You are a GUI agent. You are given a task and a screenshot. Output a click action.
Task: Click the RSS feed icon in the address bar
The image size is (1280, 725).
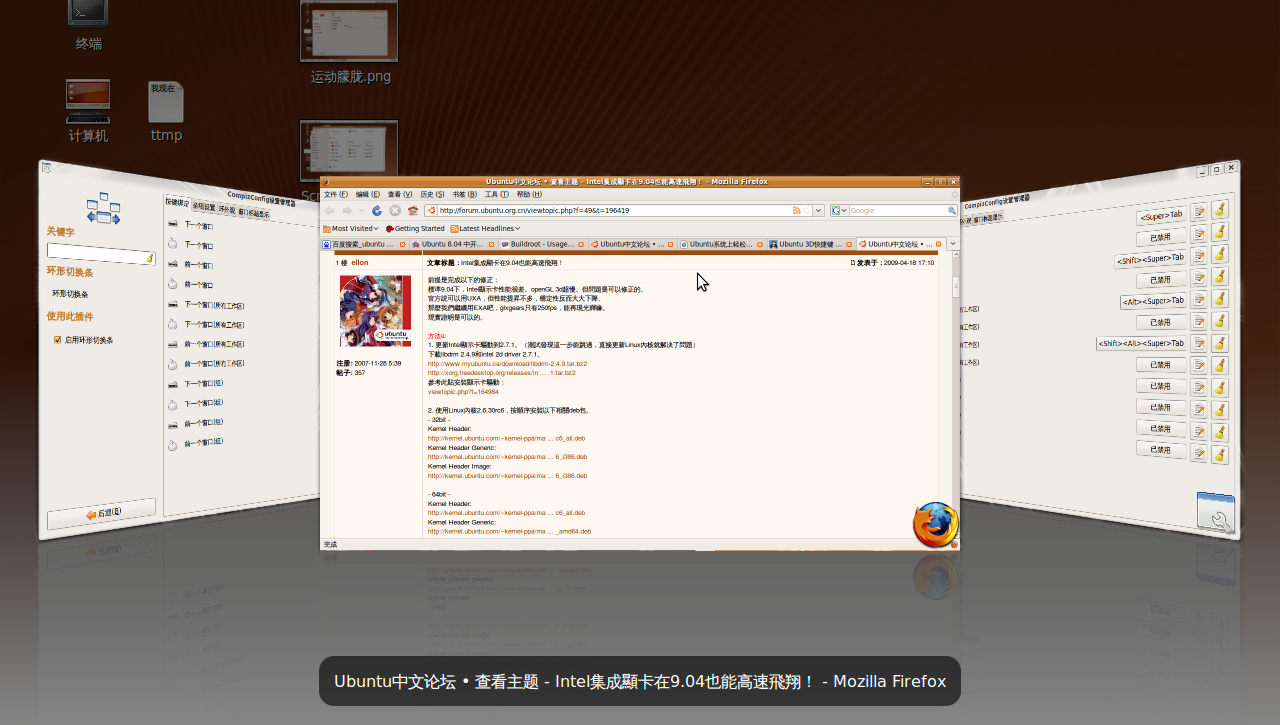(x=796, y=211)
